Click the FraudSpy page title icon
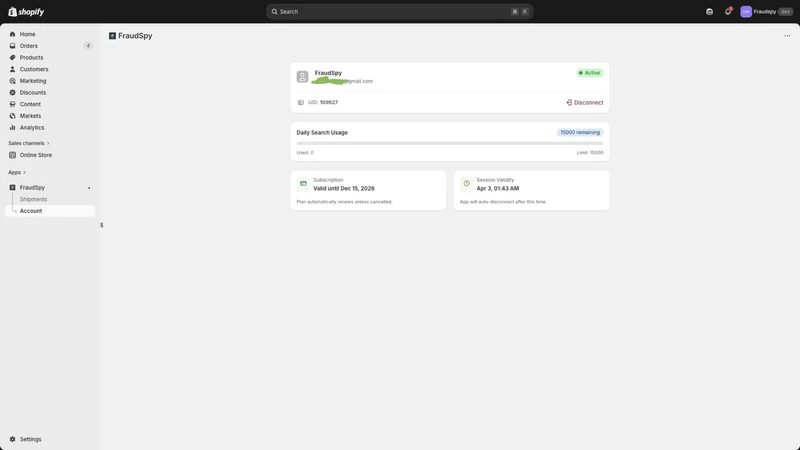This screenshot has height=450, width=800. (x=112, y=36)
